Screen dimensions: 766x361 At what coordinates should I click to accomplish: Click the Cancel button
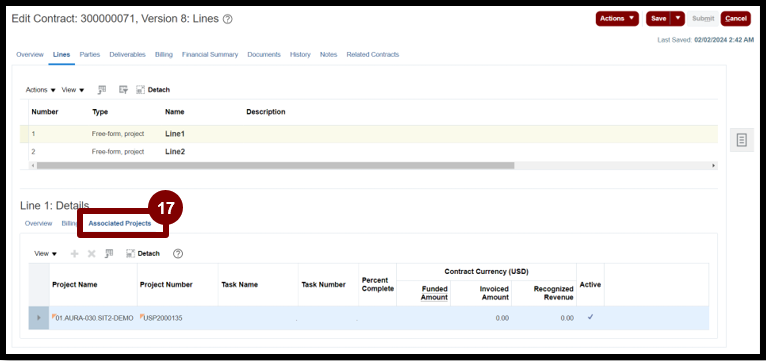[736, 19]
